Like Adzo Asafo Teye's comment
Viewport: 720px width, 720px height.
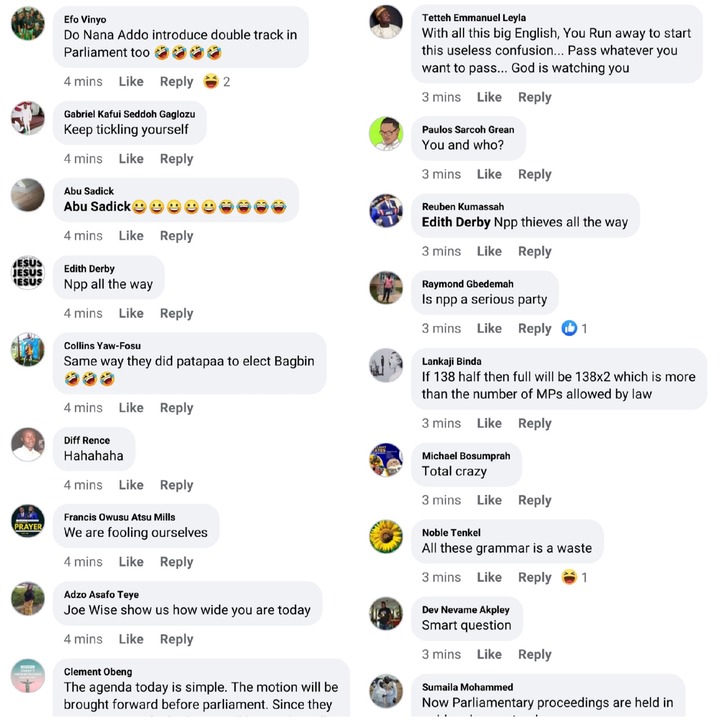click(x=131, y=639)
